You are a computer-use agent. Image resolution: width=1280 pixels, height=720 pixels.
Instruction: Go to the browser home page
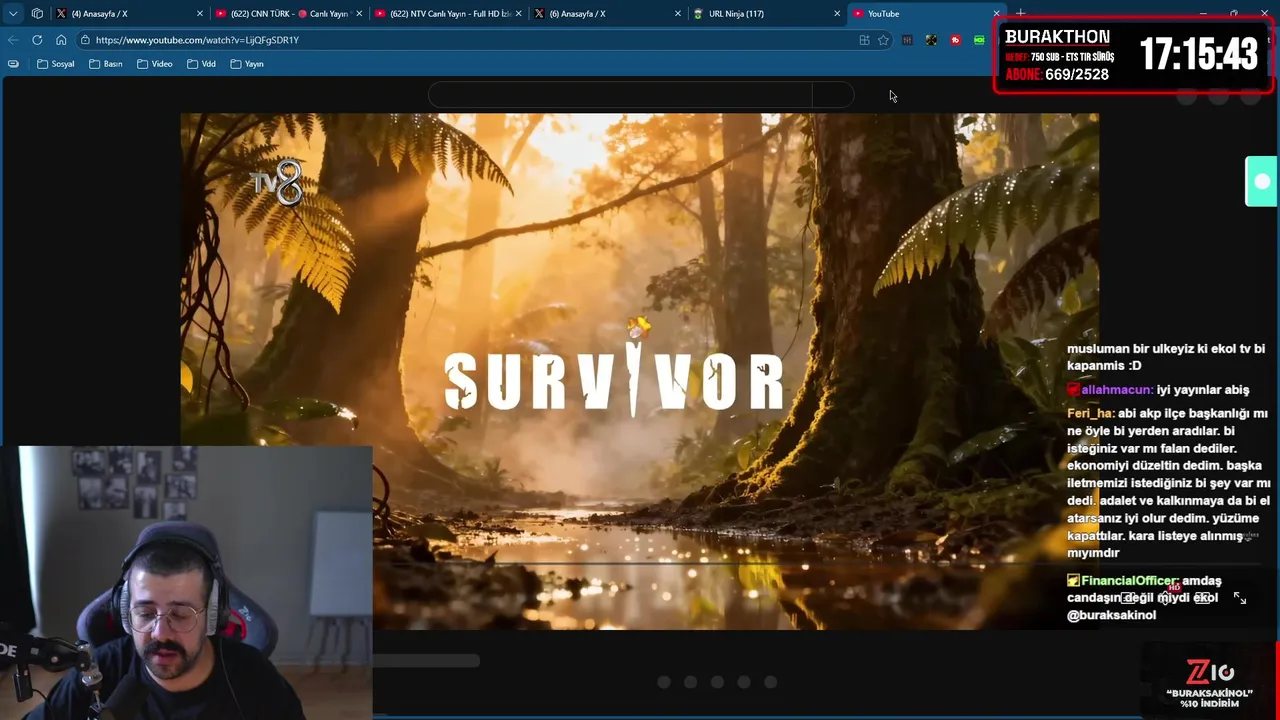pyautogui.click(x=61, y=40)
